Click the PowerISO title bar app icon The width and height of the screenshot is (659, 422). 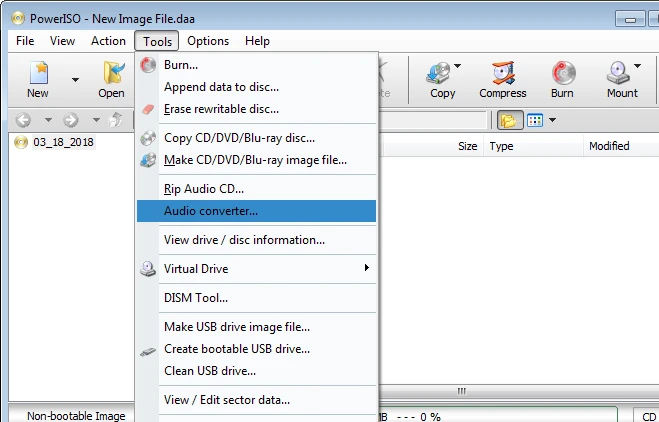pyautogui.click(x=18, y=18)
